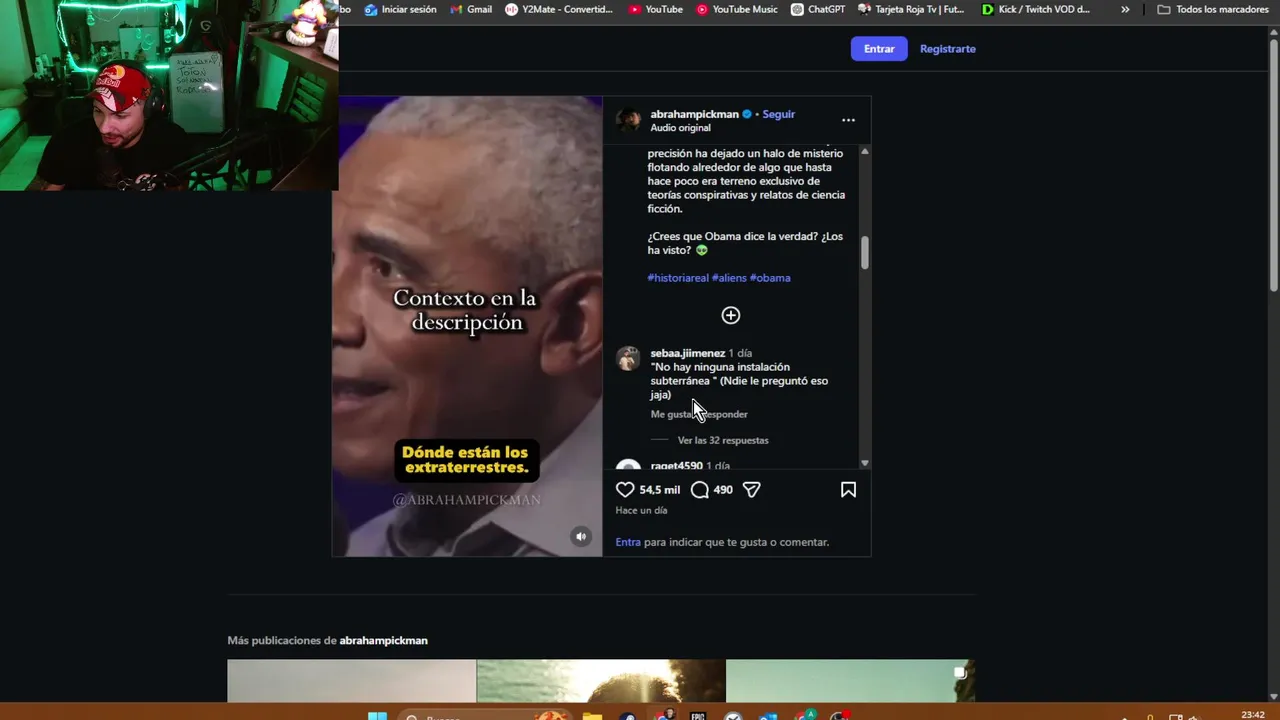
Task: Click the Hace un día timestamp
Action: pos(641,510)
